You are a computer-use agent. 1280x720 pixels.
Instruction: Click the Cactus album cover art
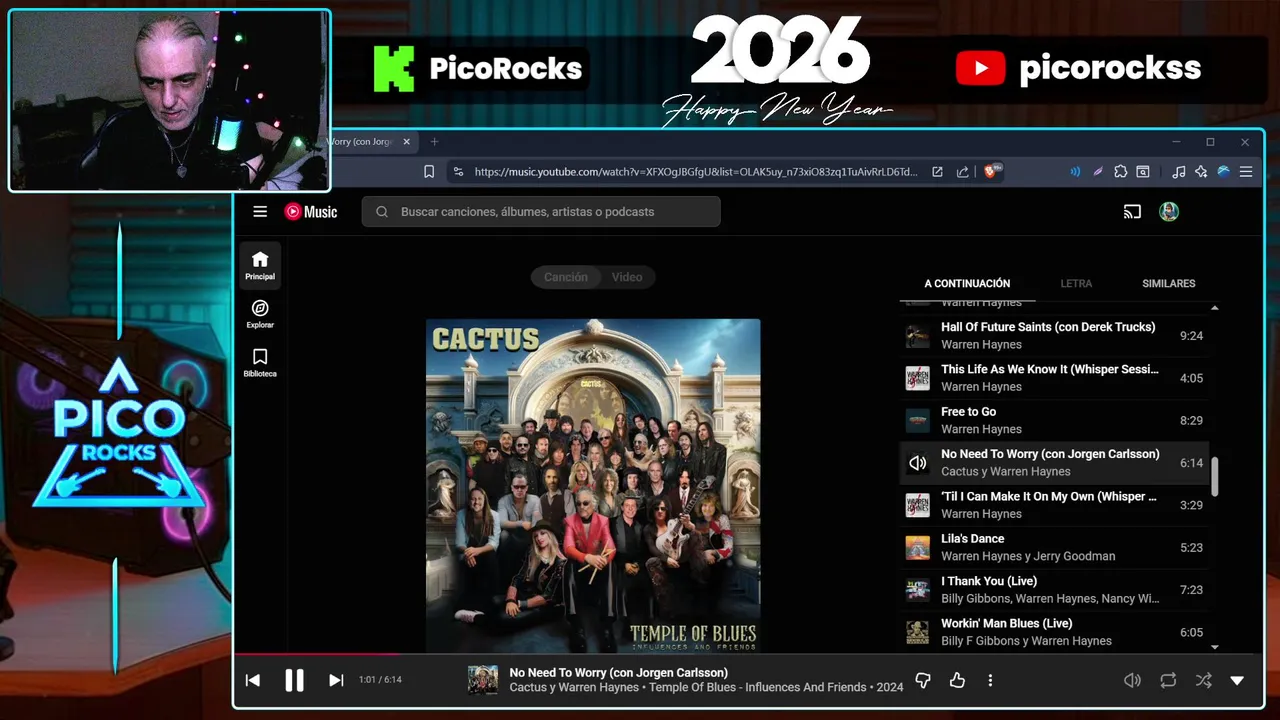click(593, 486)
